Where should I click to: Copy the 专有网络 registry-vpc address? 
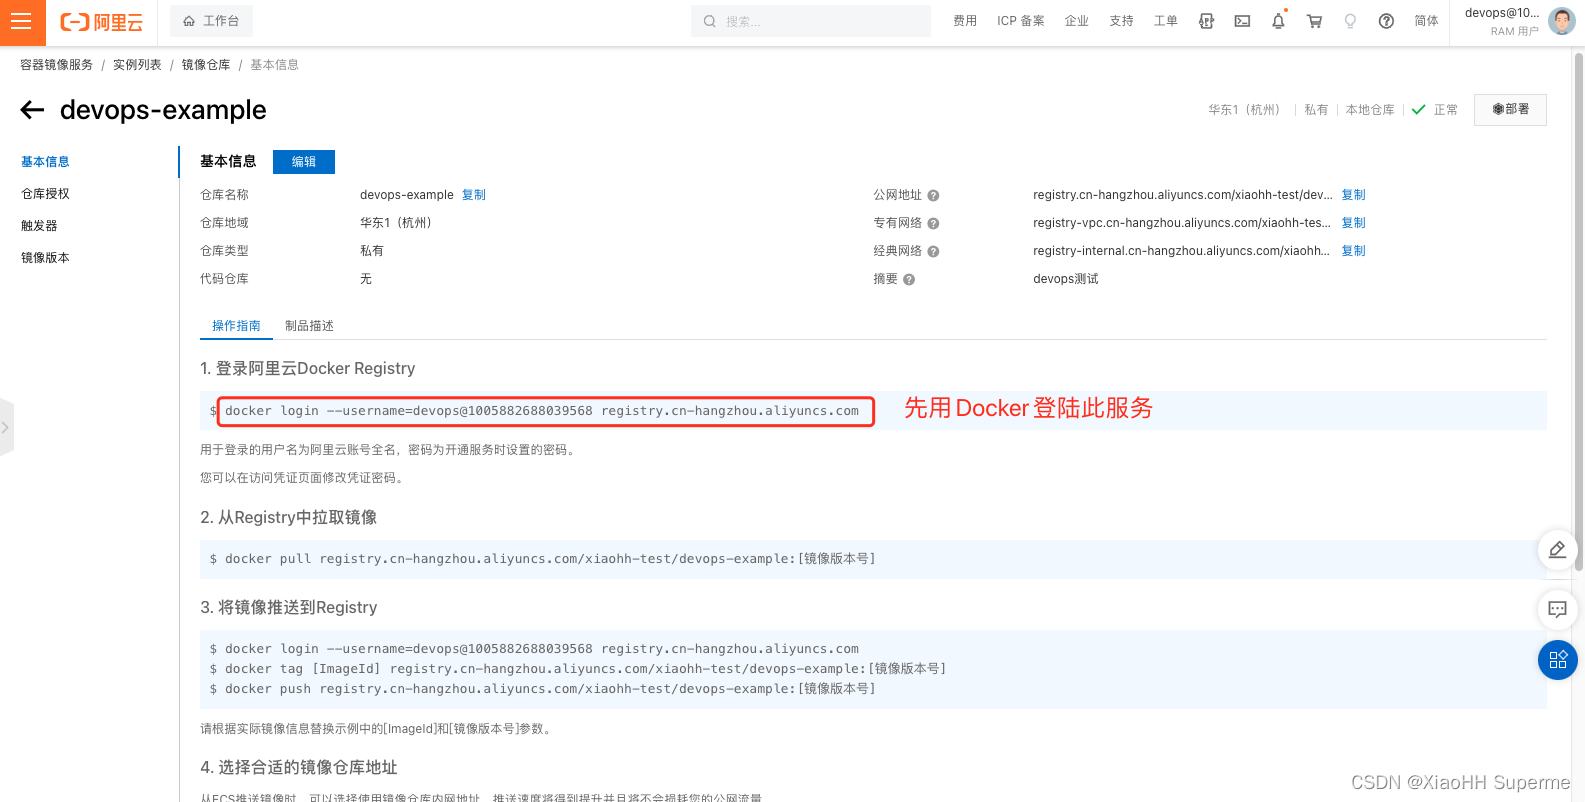(1353, 223)
